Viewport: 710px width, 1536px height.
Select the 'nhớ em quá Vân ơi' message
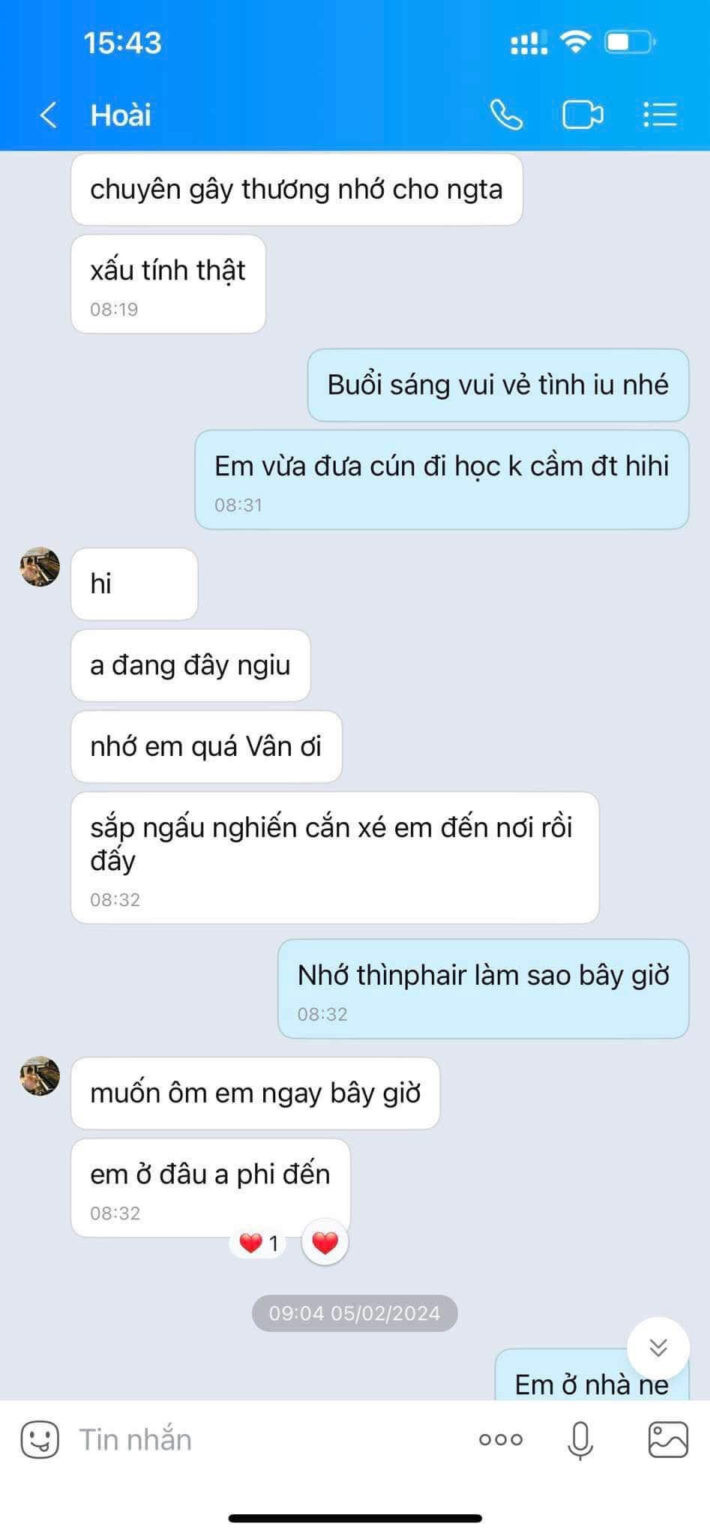[206, 746]
